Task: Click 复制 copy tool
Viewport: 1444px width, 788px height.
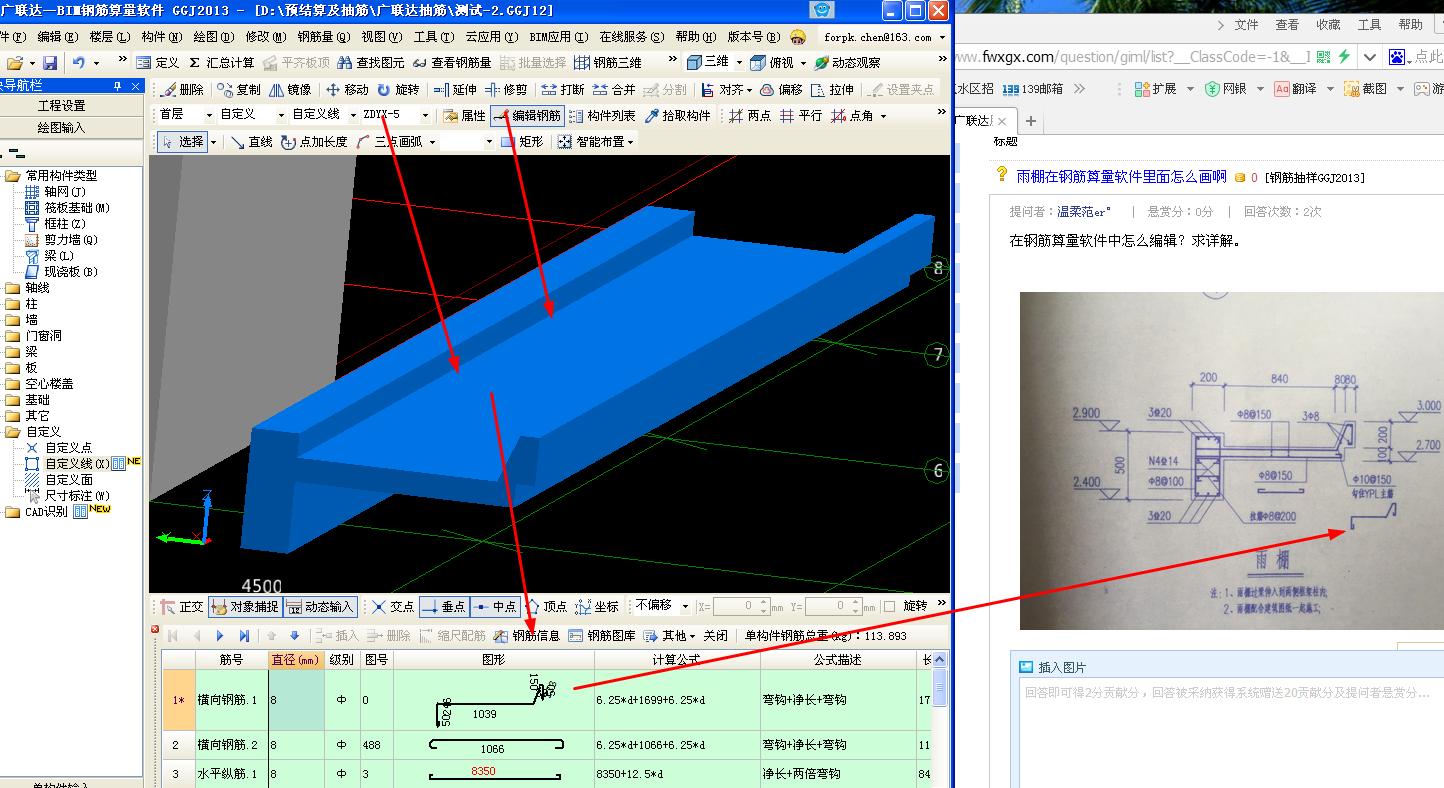Action: coord(239,89)
